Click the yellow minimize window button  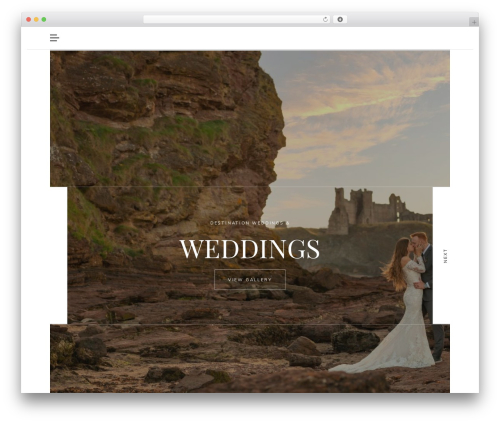[36, 19]
